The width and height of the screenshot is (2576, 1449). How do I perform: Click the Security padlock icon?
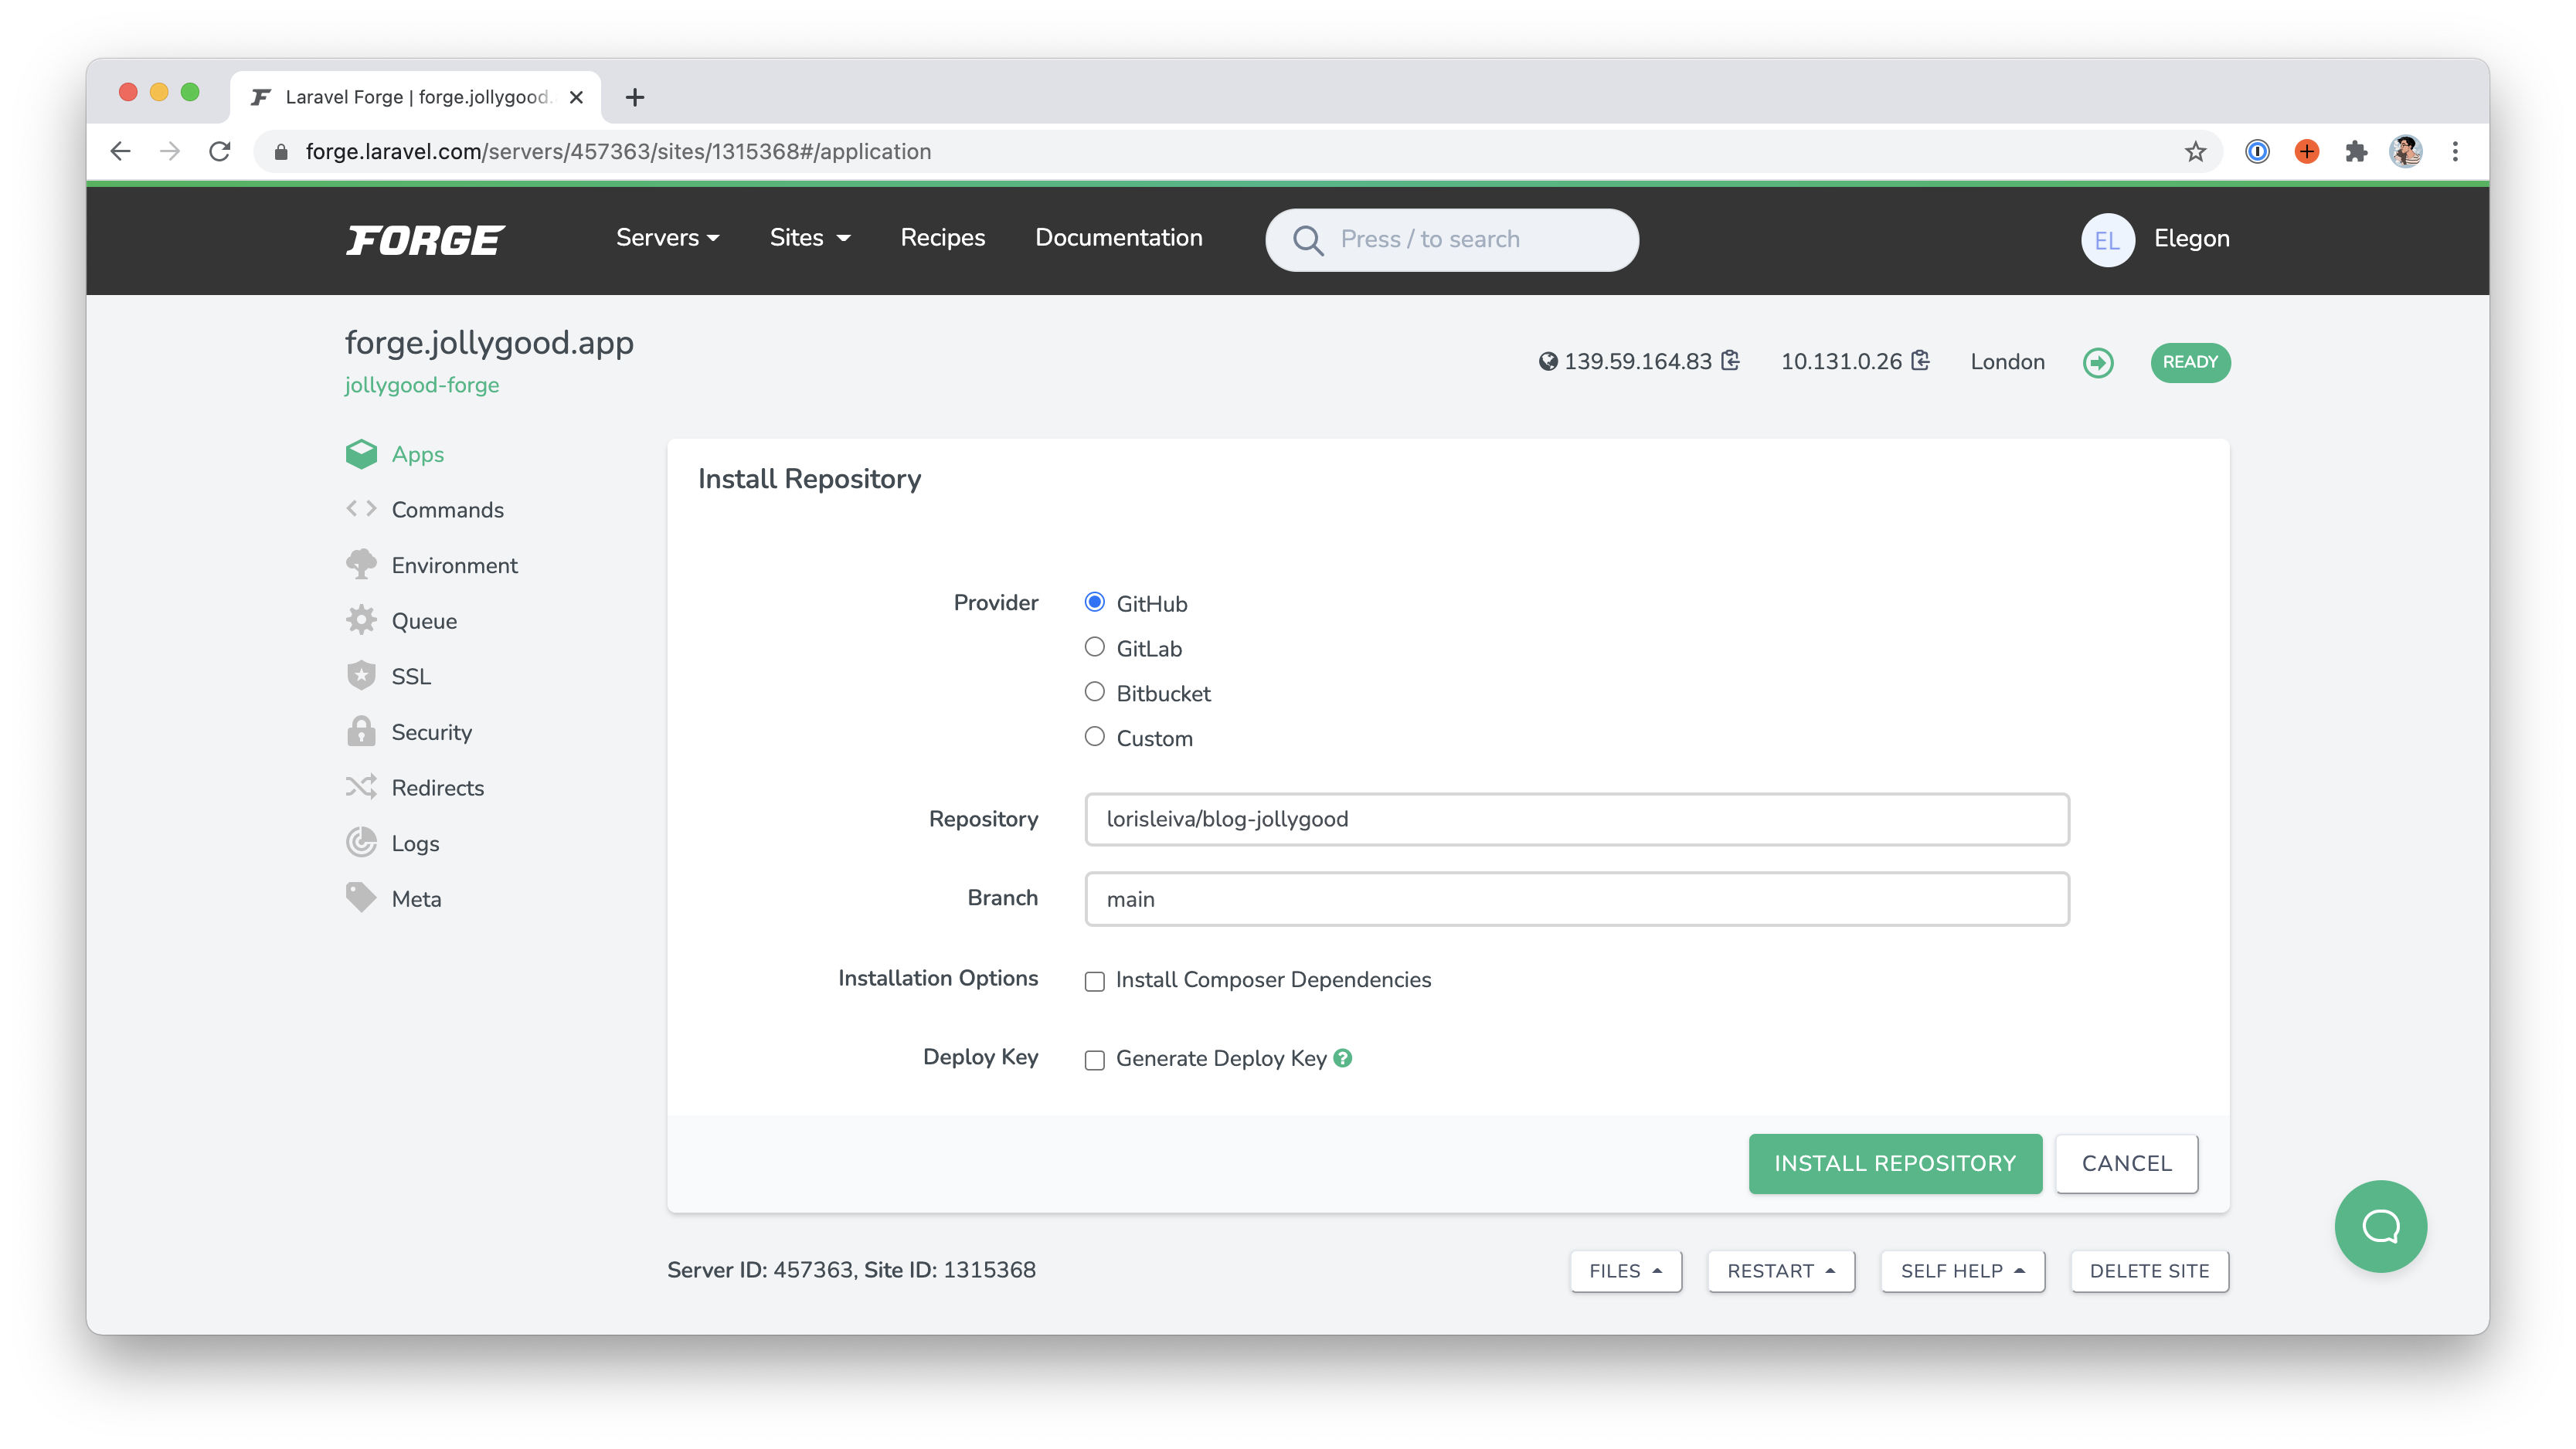361,731
